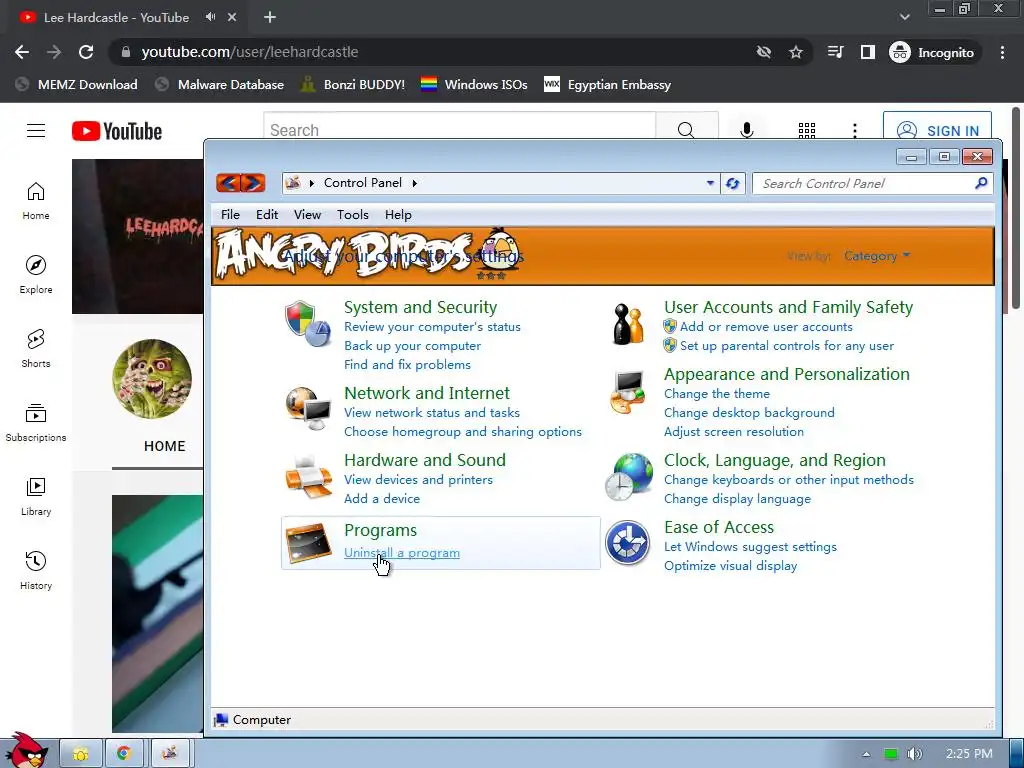Expand the arrow after Control Panel breadcrumb
1024x768 pixels.
point(415,184)
